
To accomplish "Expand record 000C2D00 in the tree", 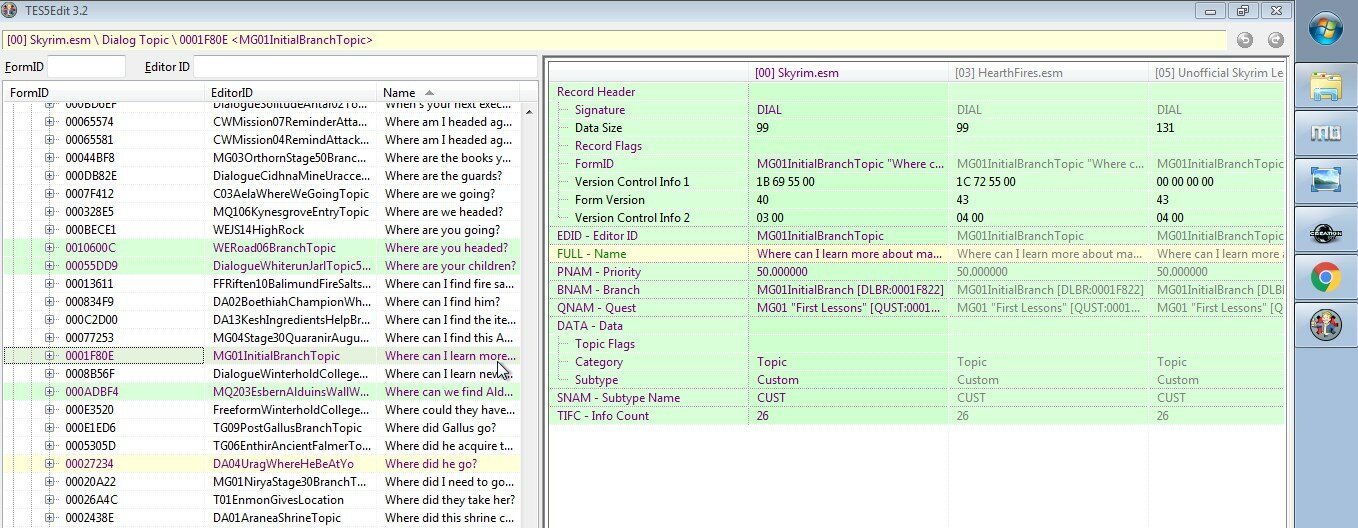I will coord(50,320).
